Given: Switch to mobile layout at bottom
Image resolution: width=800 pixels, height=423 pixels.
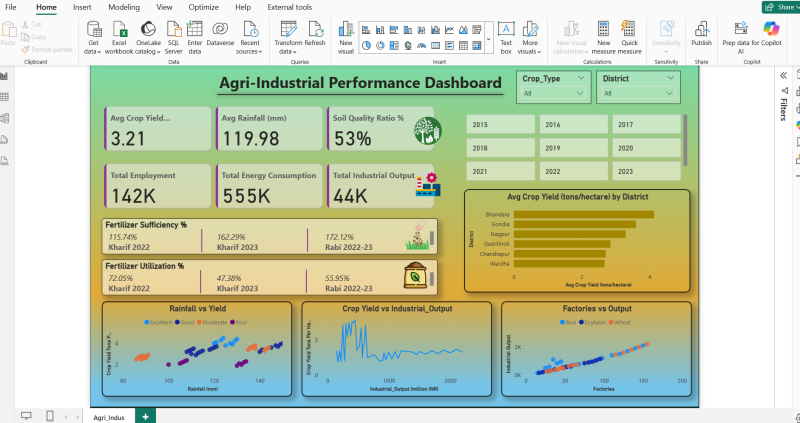Looking at the screenshot, I should (x=50, y=416).
